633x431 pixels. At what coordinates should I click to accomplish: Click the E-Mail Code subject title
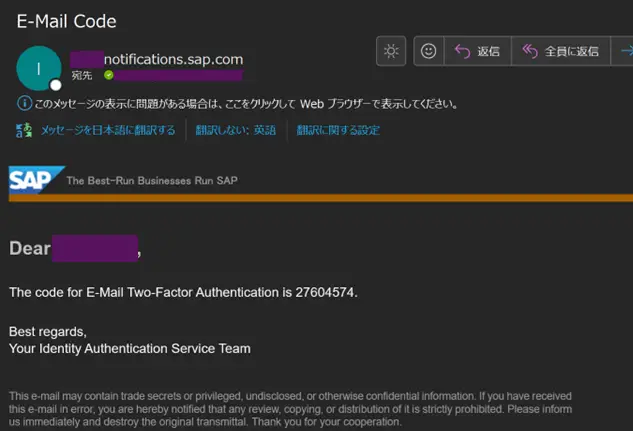pos(66,21)
